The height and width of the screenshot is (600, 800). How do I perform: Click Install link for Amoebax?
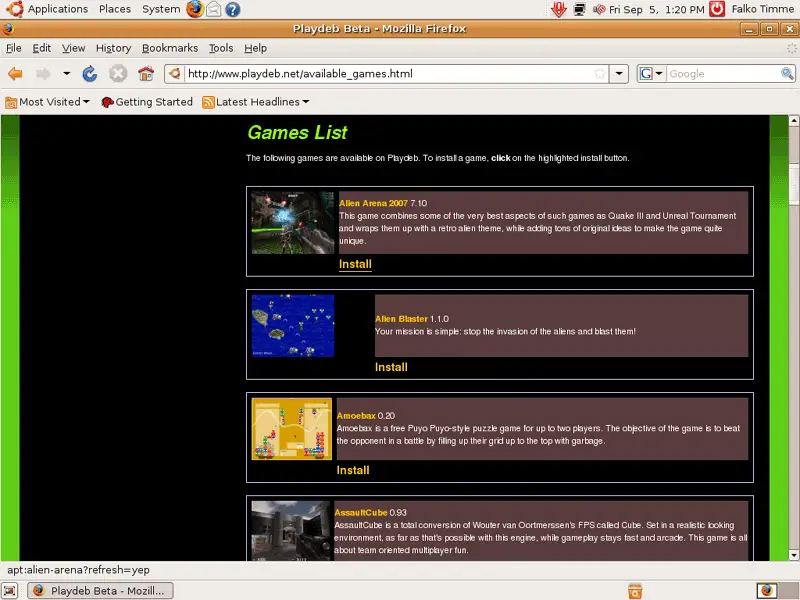353,470
